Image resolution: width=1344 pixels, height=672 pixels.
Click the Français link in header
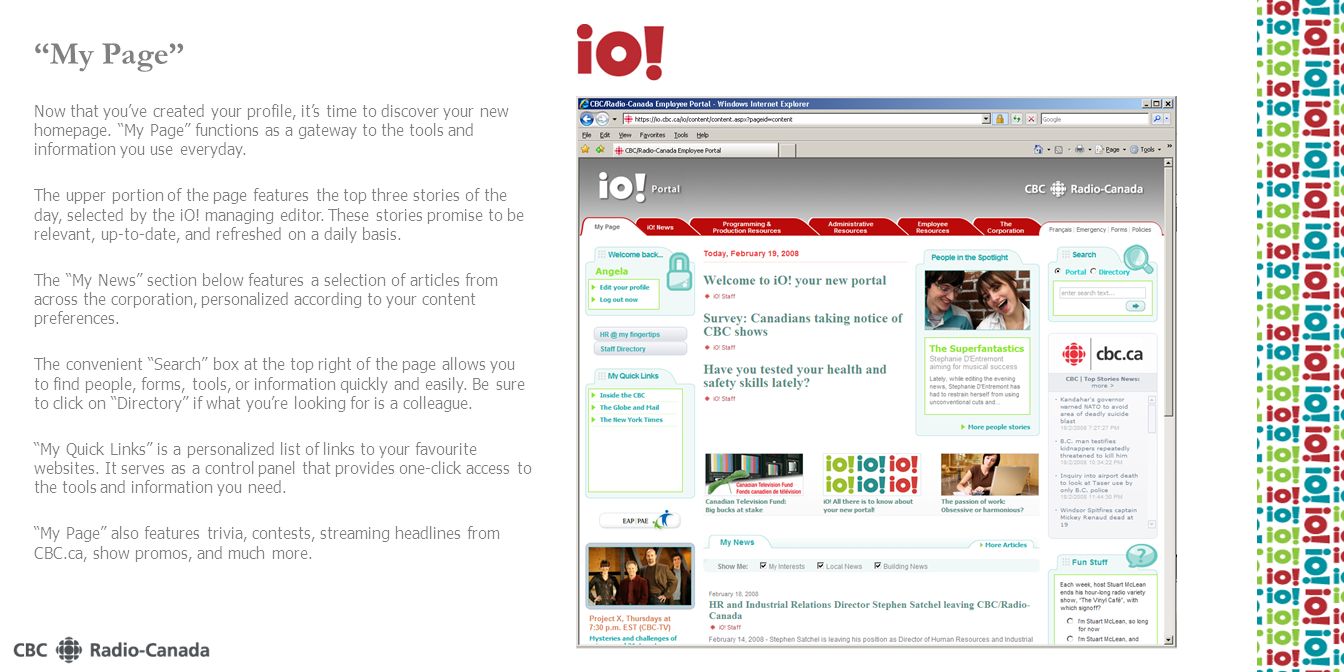[1059, 229]
